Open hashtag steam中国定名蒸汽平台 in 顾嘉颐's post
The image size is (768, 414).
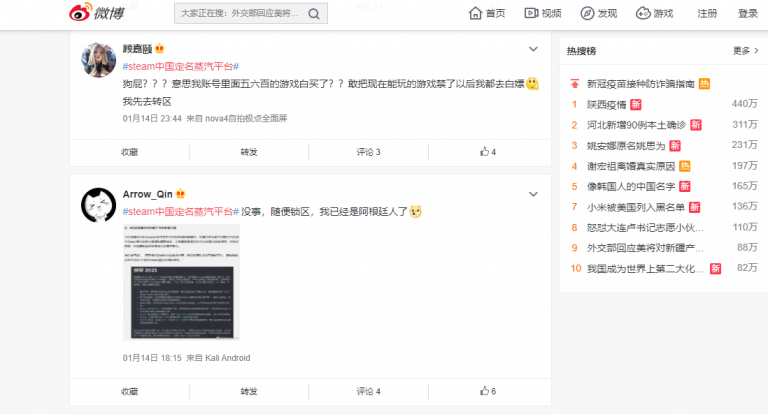click(181, 66)
